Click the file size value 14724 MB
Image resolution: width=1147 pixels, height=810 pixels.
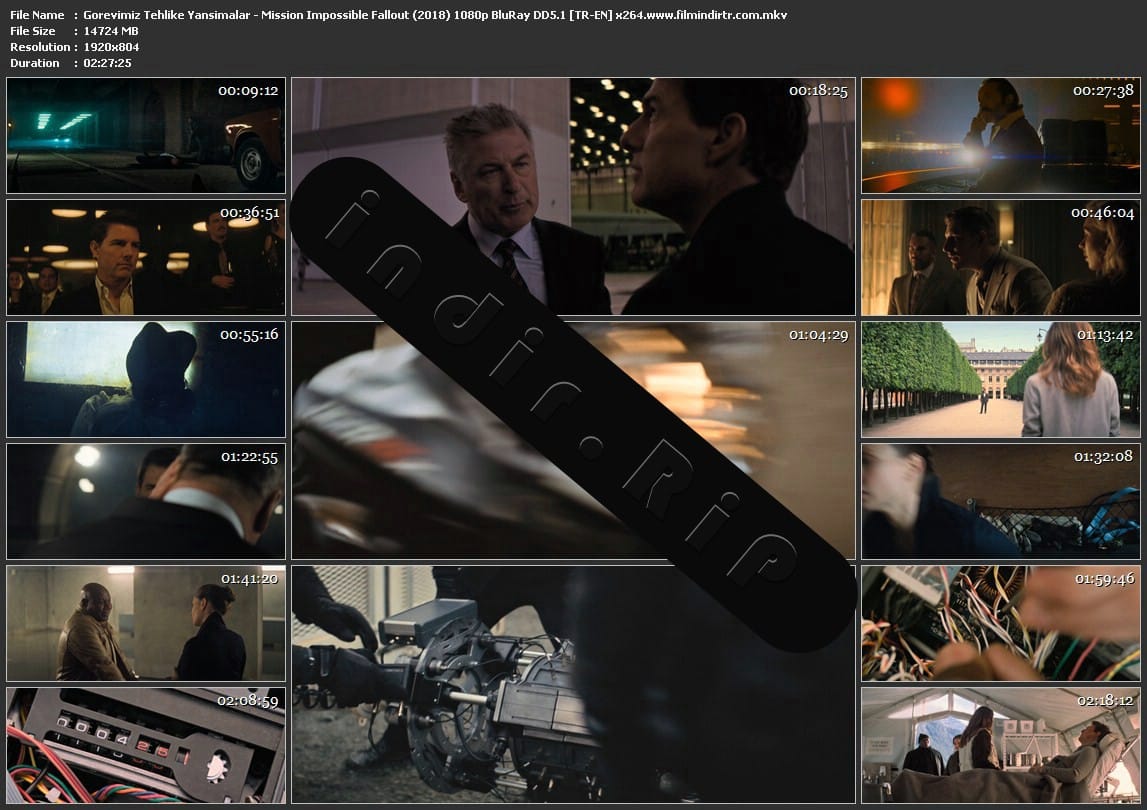(110, 31)
